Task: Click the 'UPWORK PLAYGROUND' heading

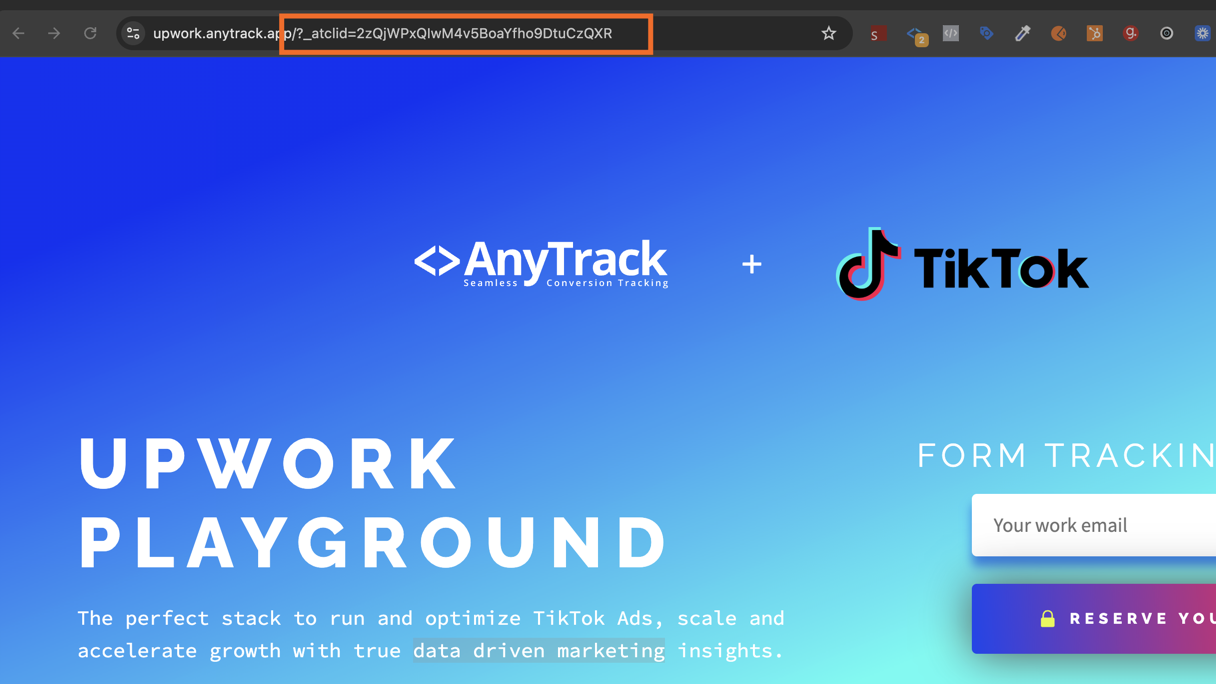Action: pyautogui.click(x=372, y=503)
